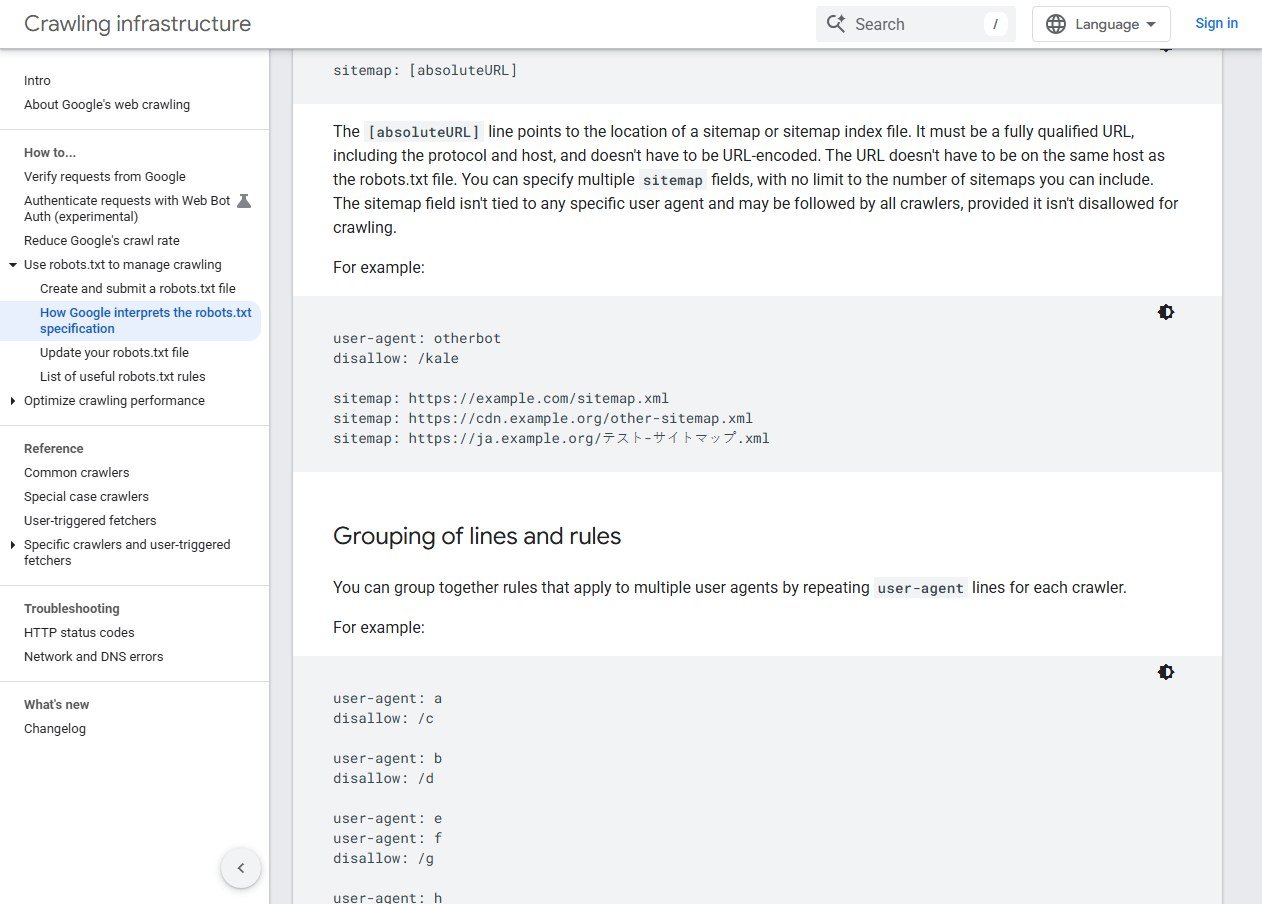The height and width of the screenshot is (904, 1262).
Task: Click the 'Troubleshooting' sidebar heading
Action: click(72, 609)
